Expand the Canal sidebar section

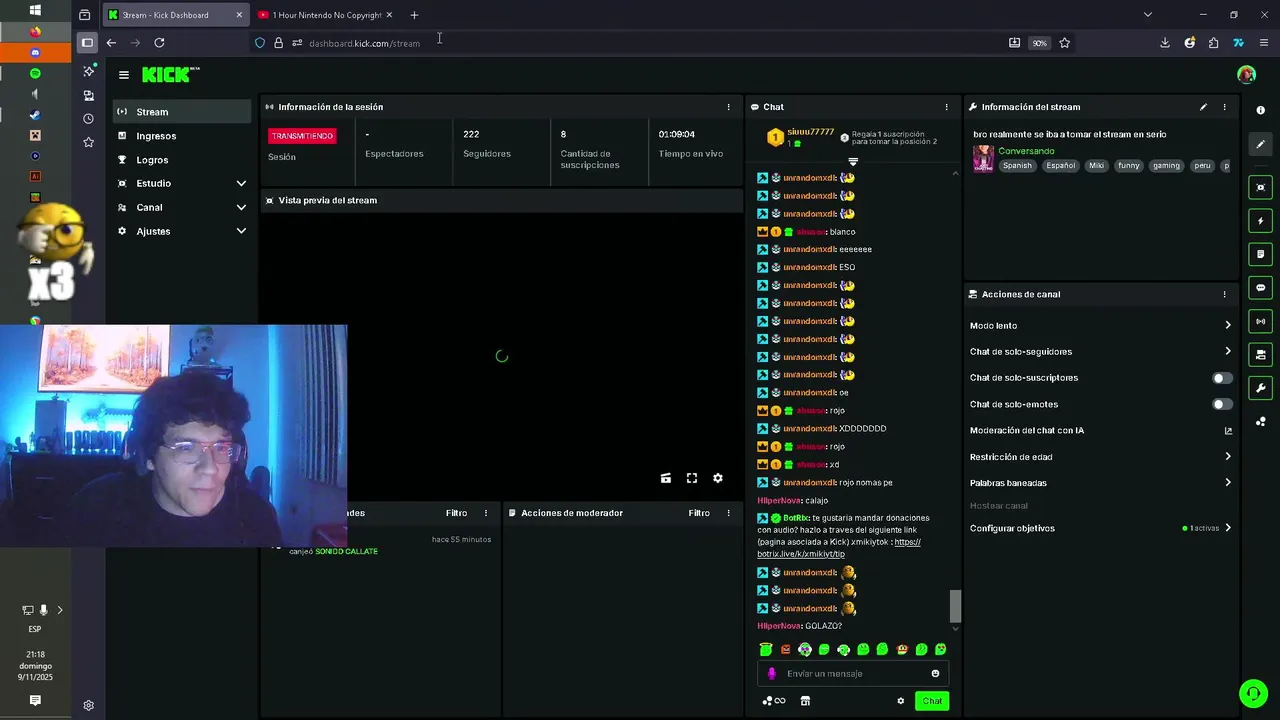coord(183,207)
